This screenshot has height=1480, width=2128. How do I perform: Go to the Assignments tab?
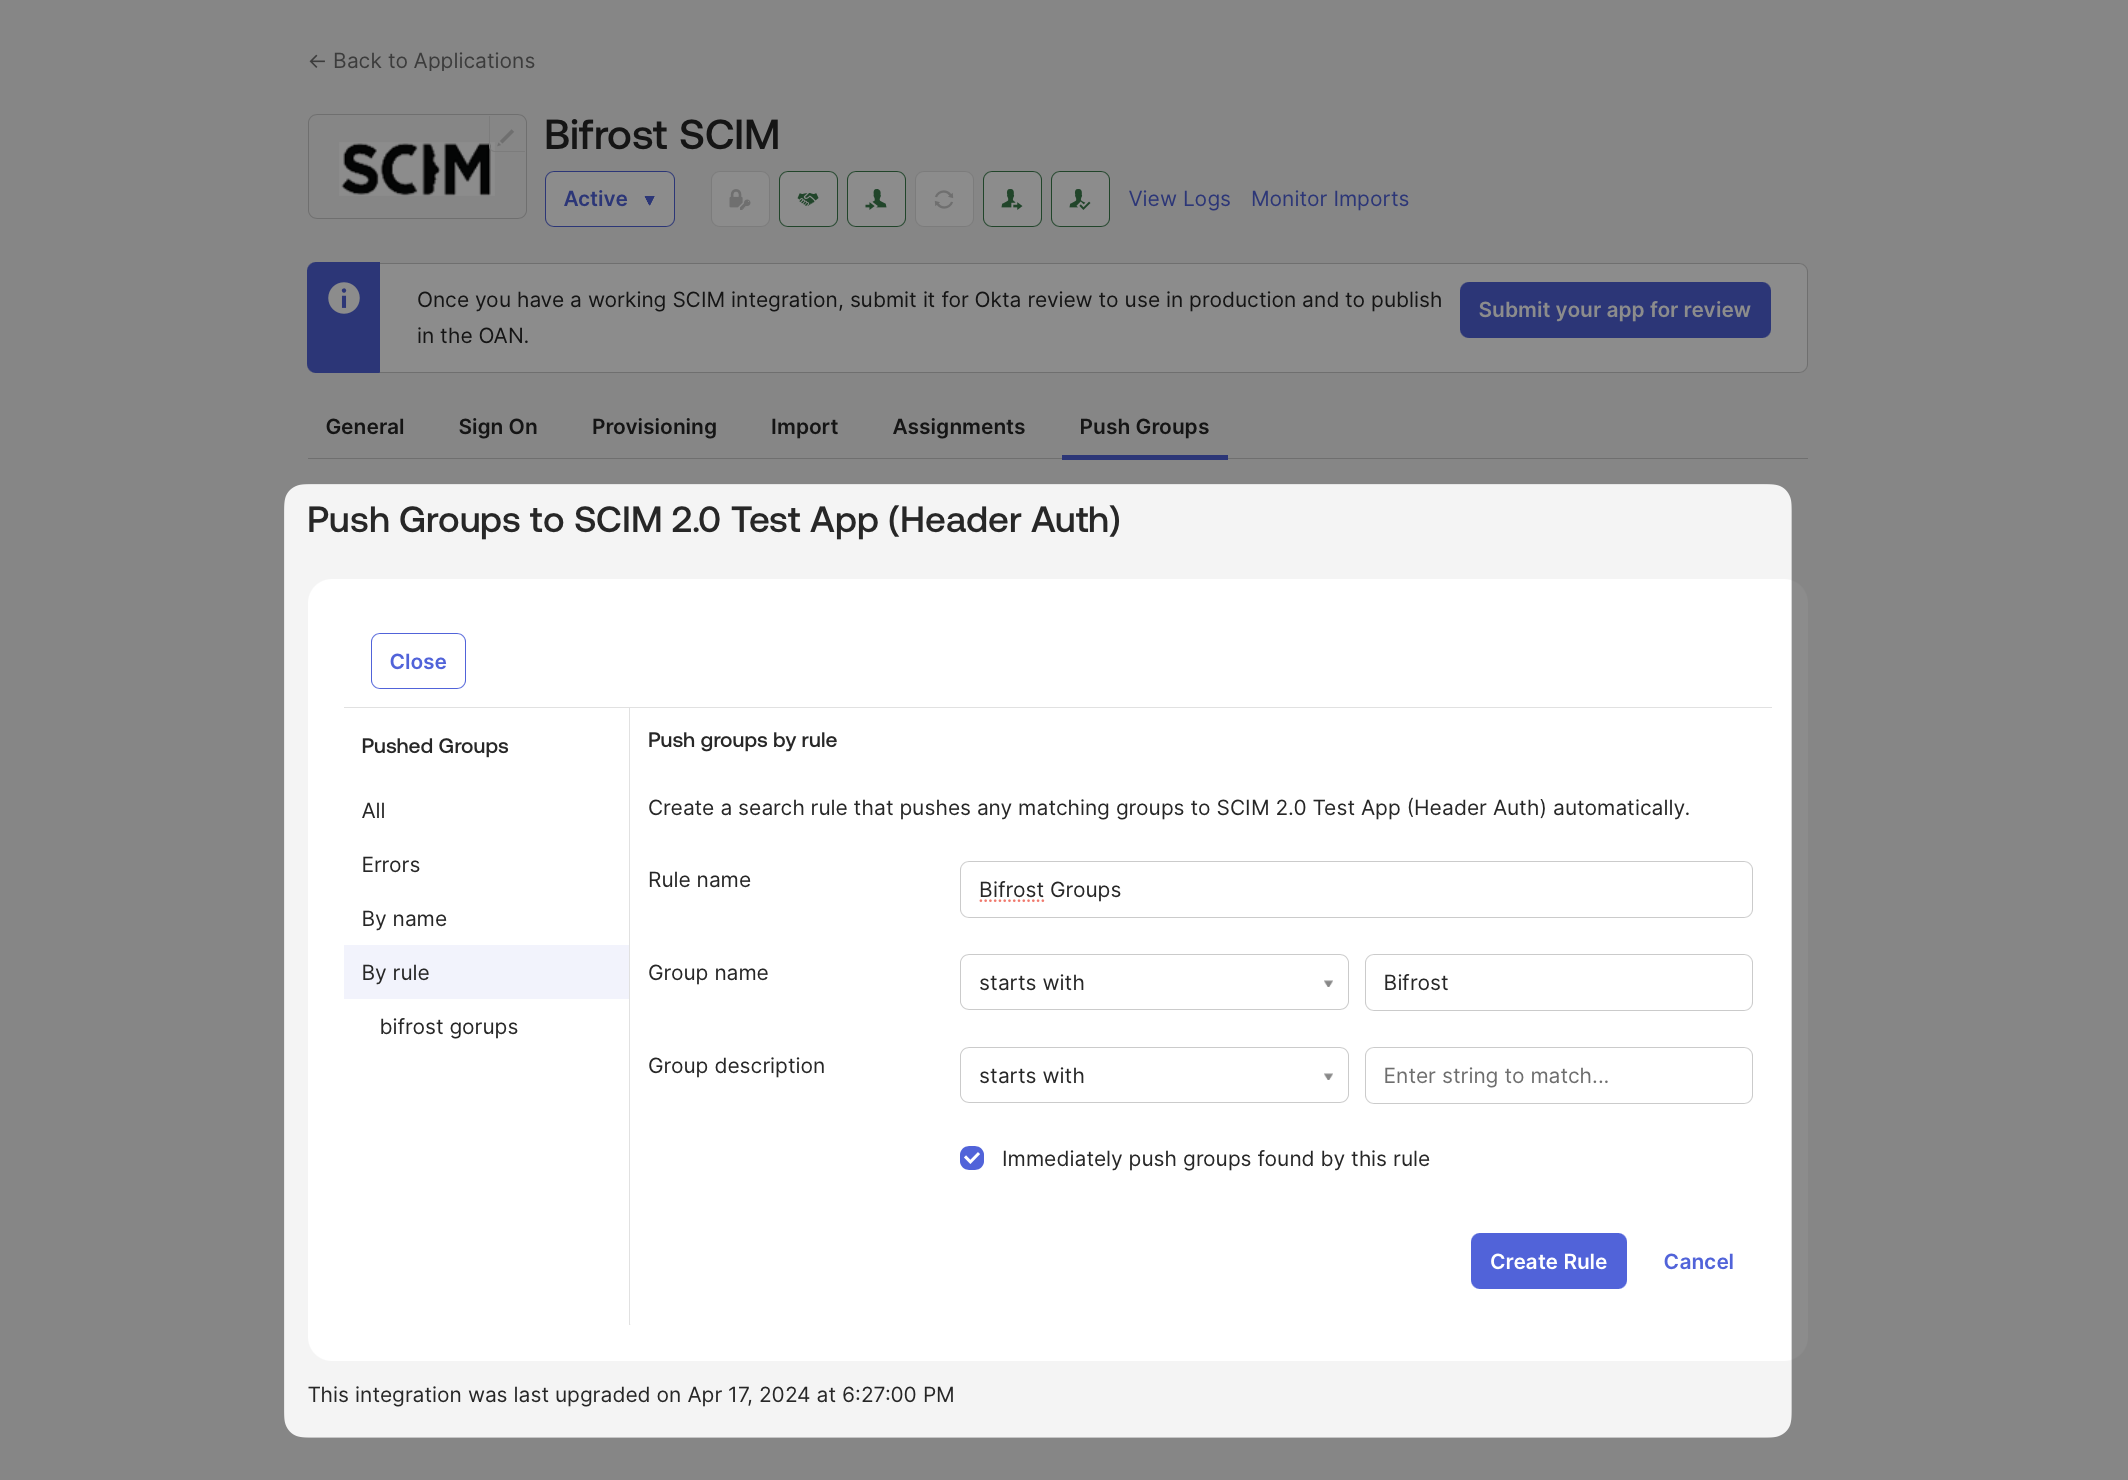(959, 427)
